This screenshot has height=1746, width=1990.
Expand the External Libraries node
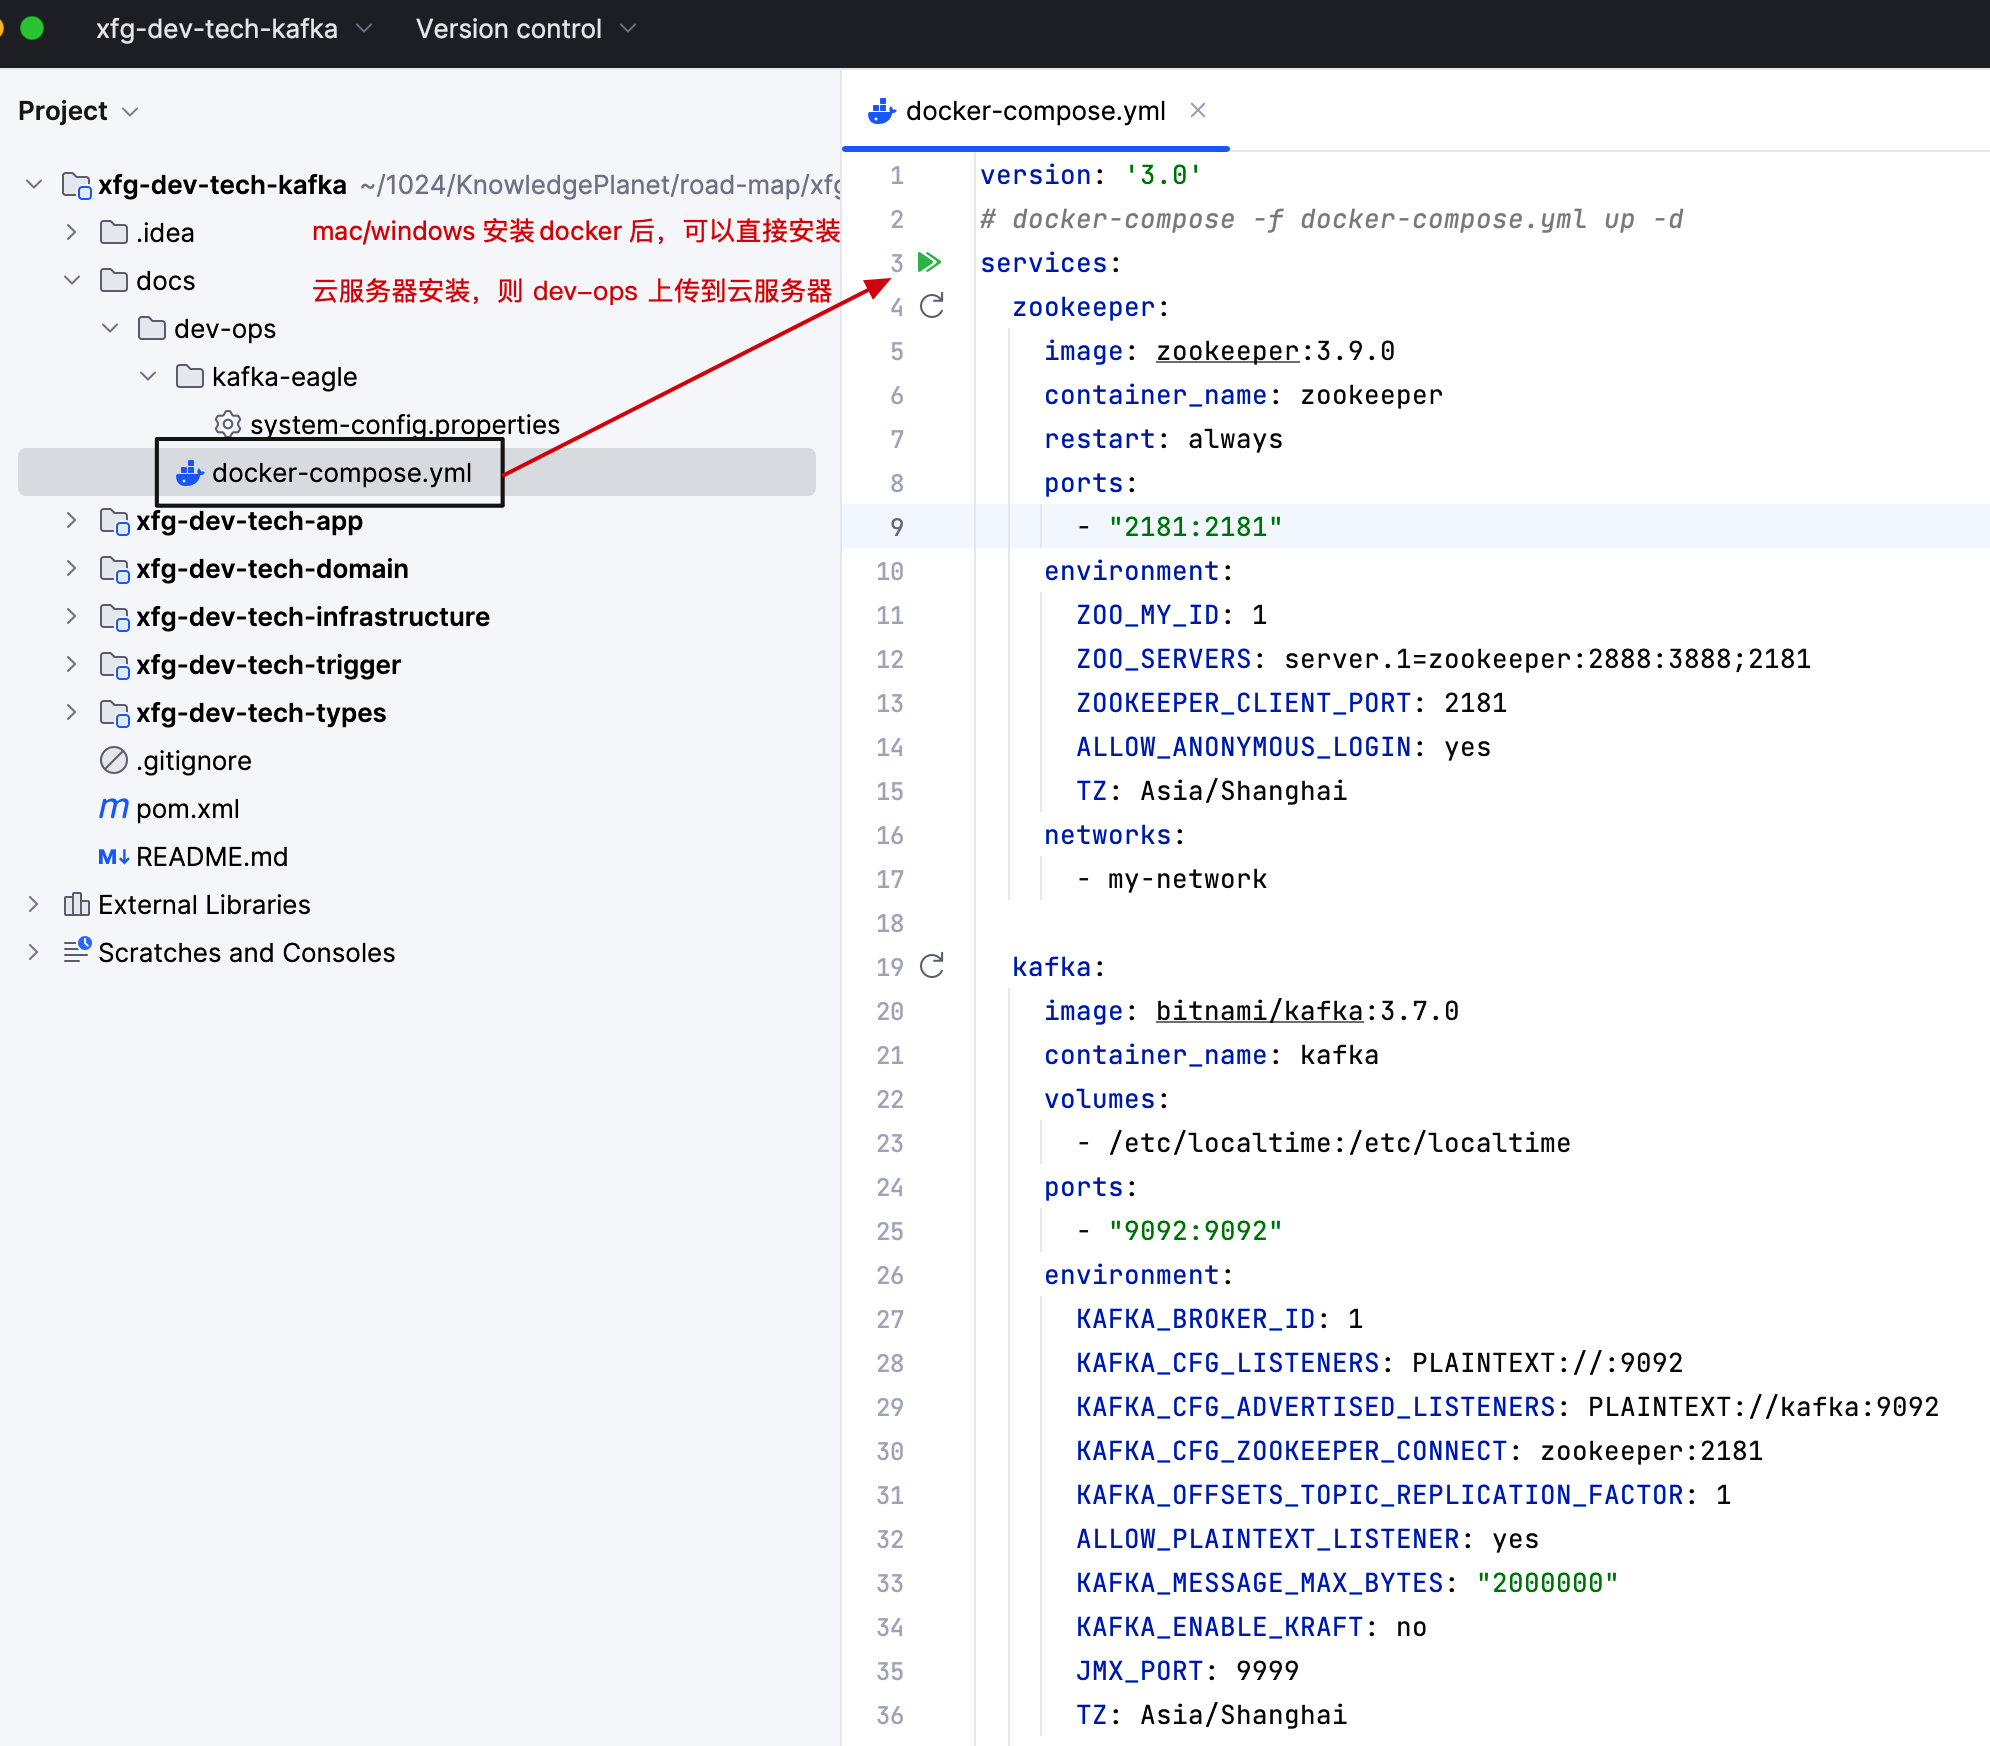click(x=34, y=905)
